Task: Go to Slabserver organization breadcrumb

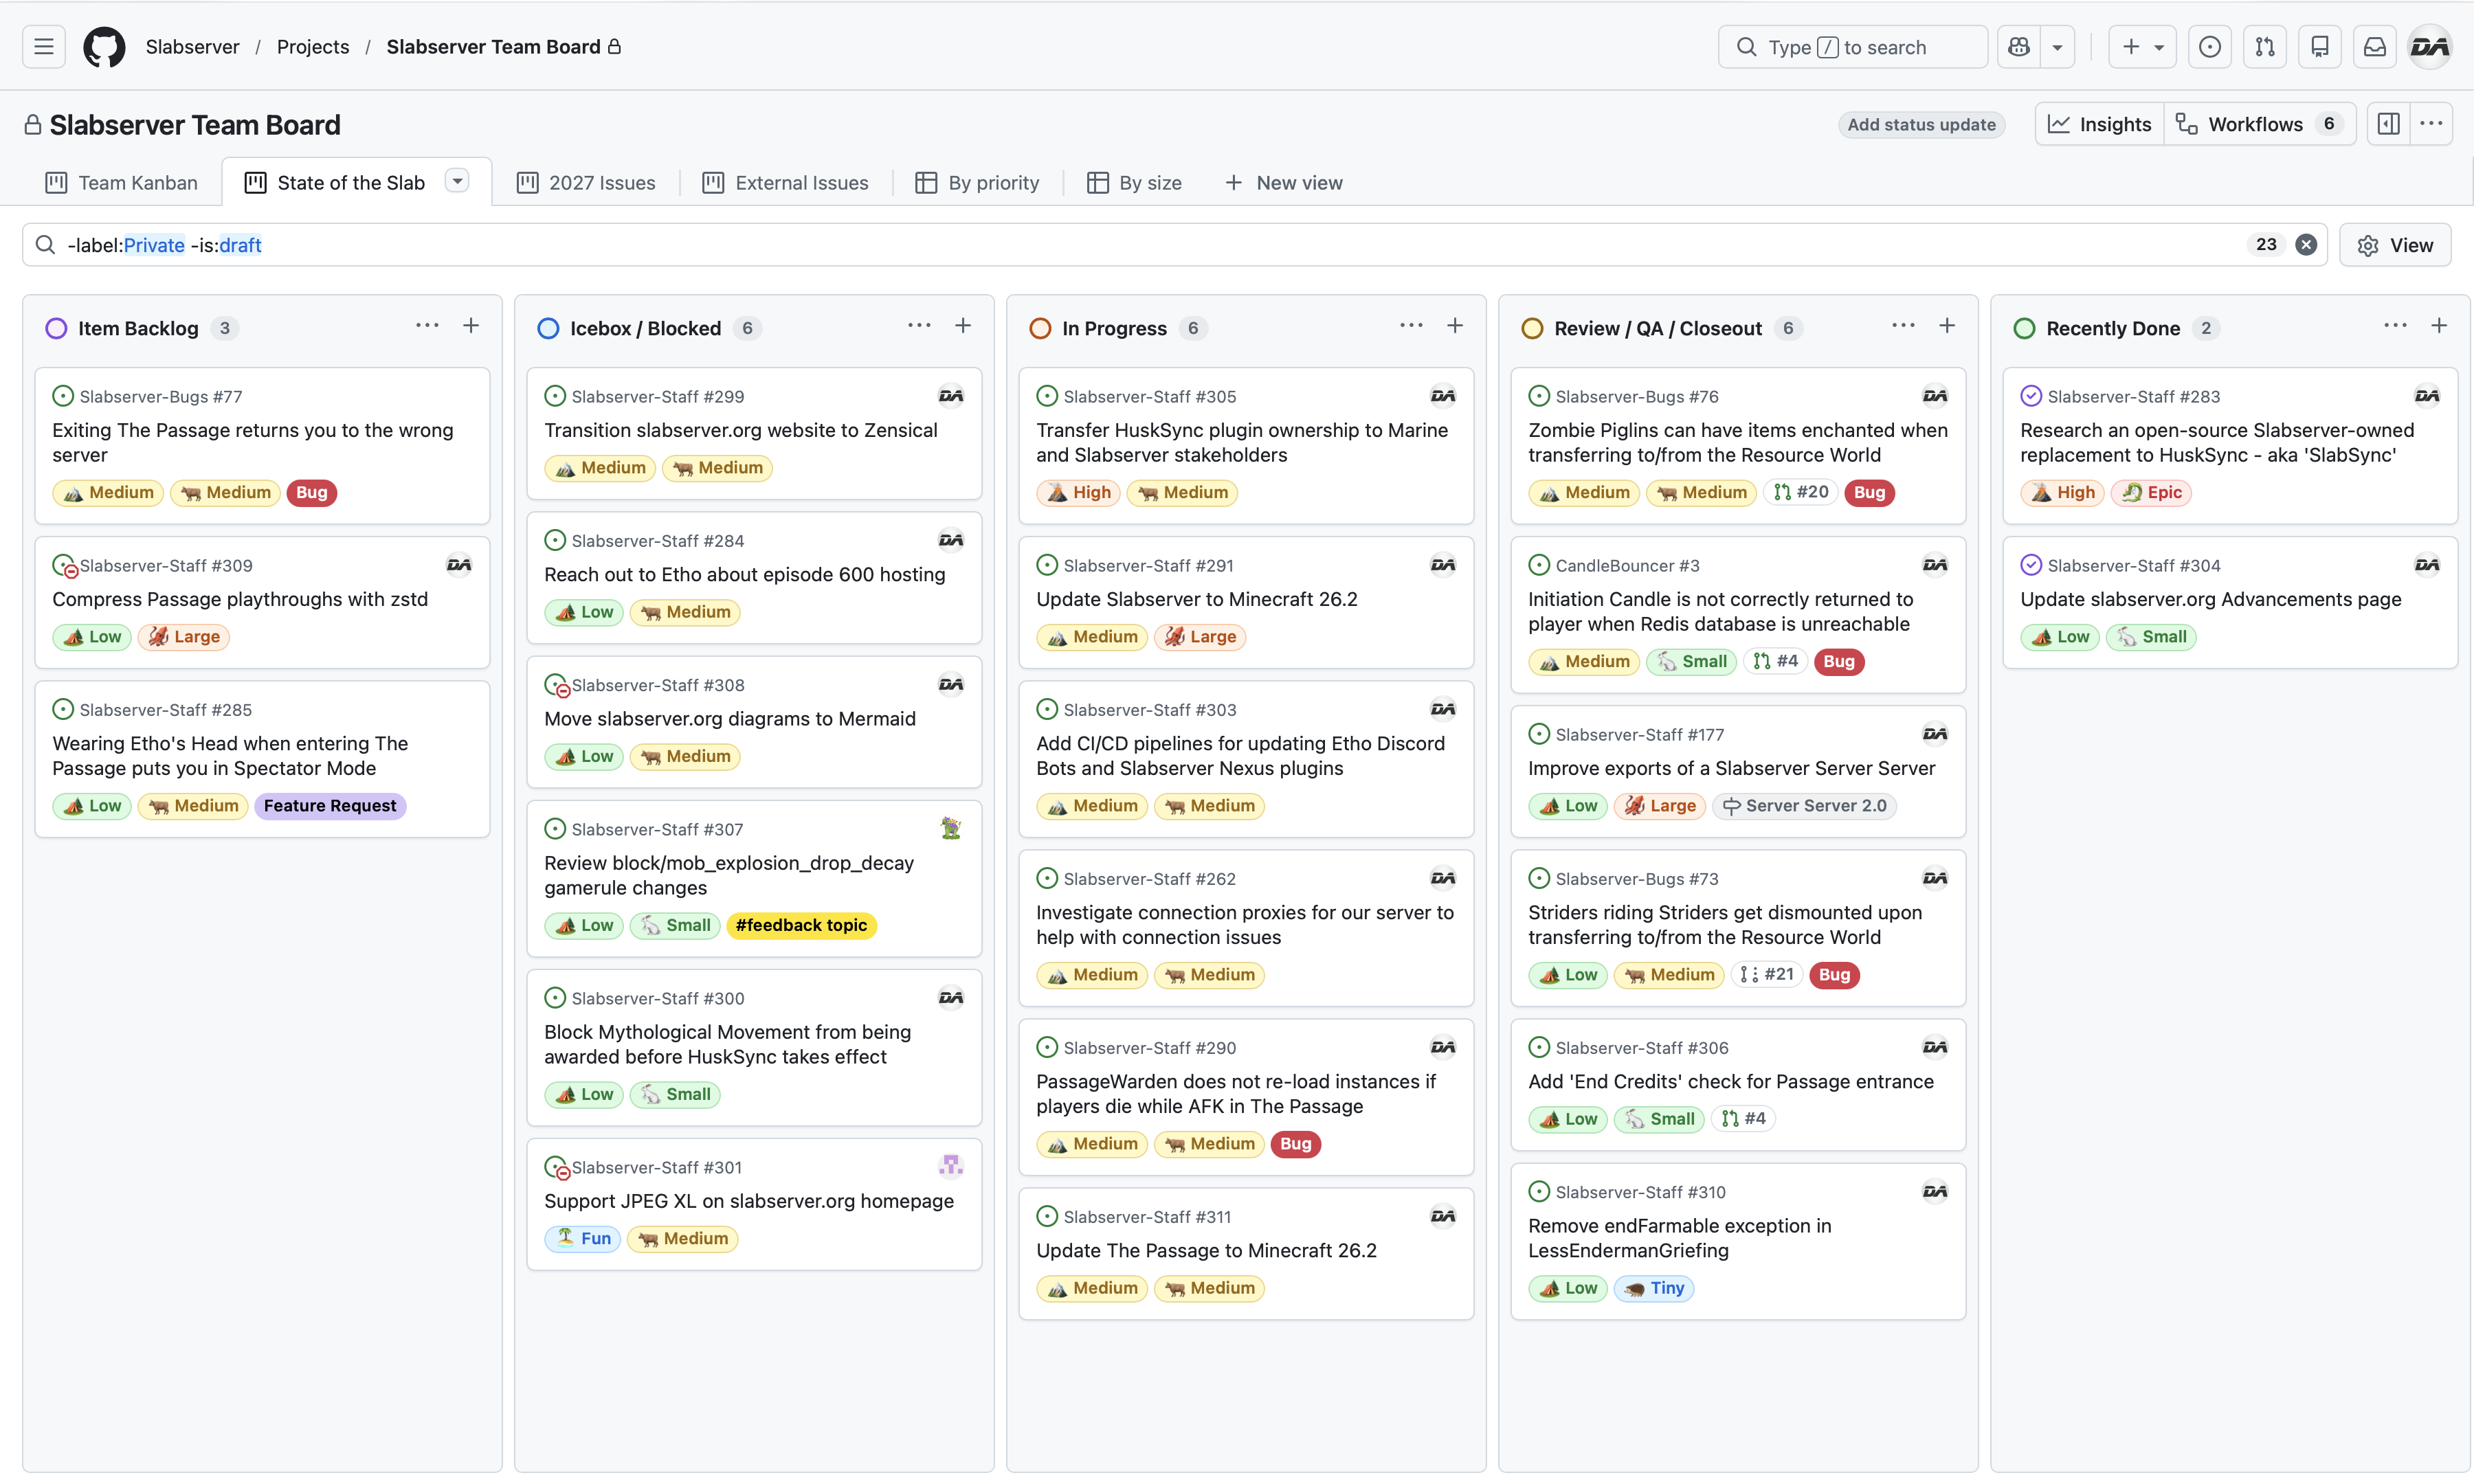Action: [193, 47]
